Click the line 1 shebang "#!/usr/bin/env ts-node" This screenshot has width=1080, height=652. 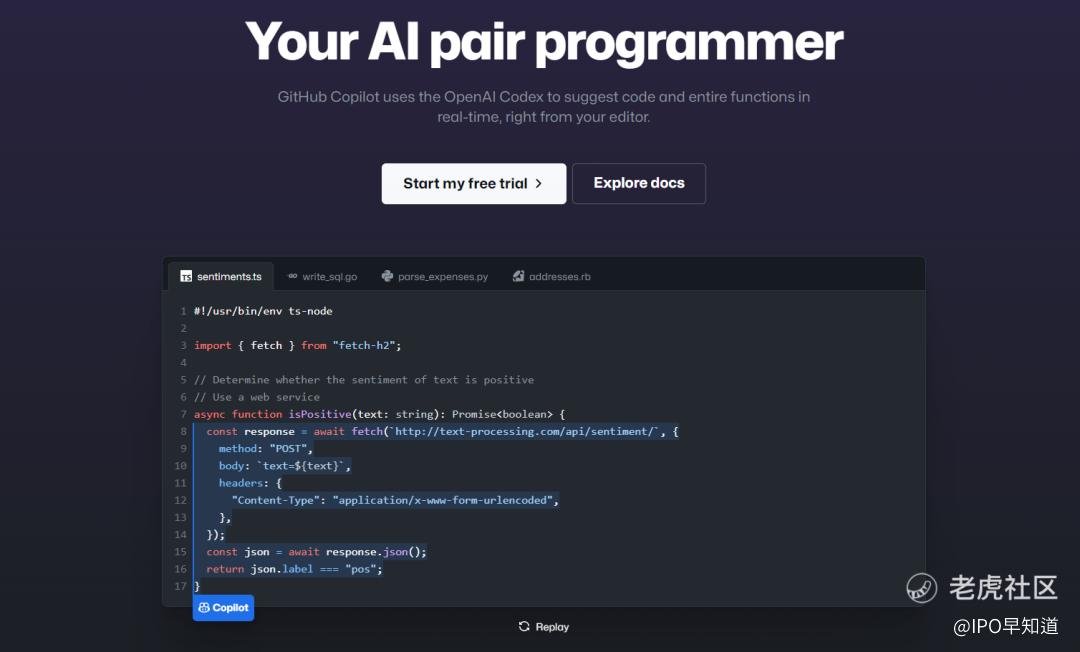(263, 311)
